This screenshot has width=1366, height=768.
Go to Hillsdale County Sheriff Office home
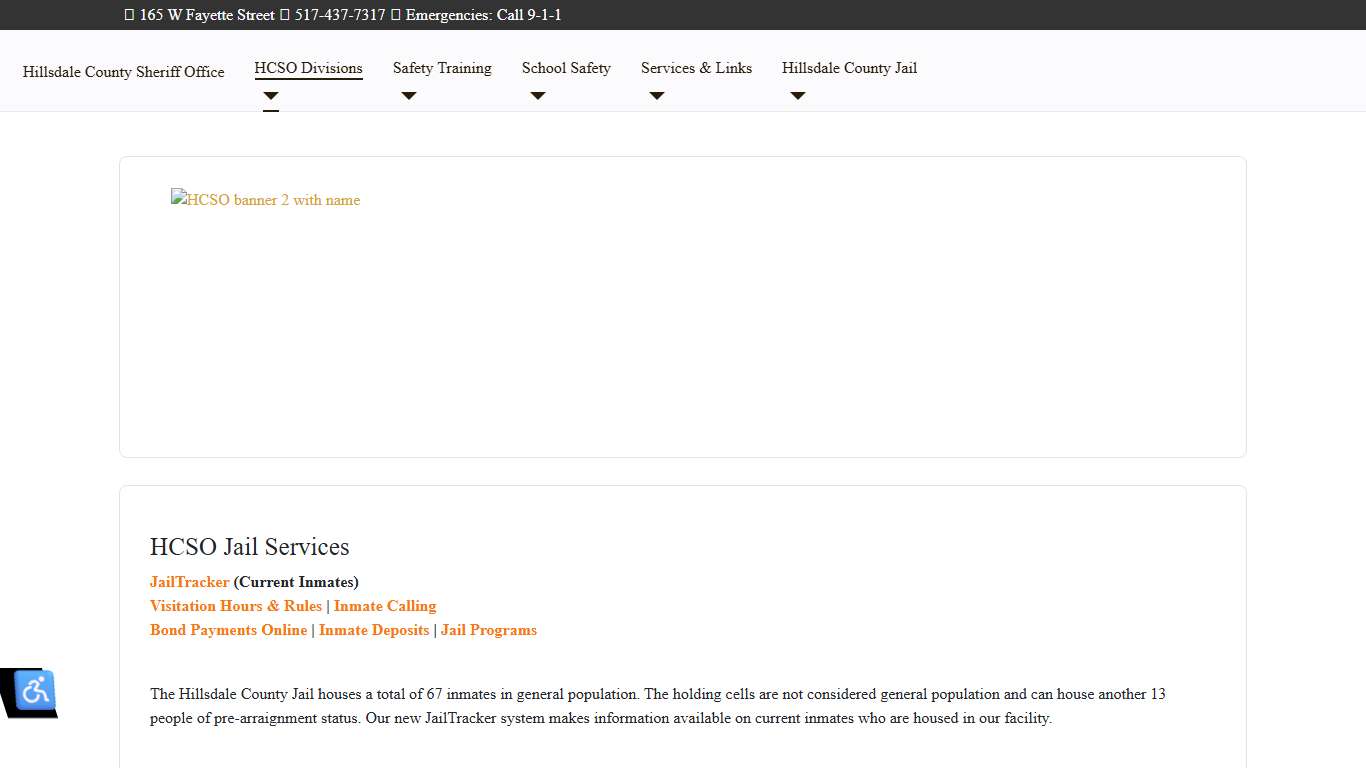click(x=124, y=72)
